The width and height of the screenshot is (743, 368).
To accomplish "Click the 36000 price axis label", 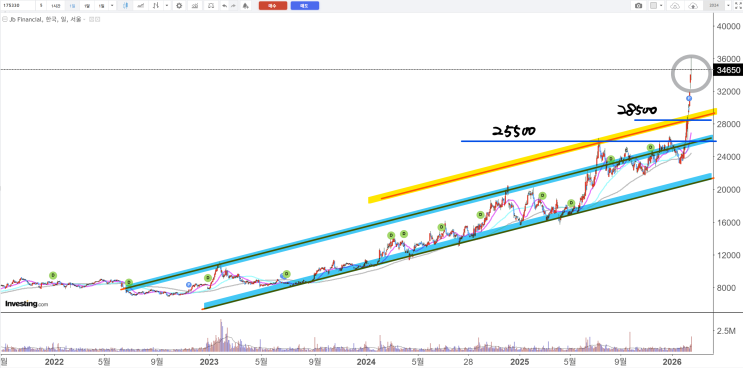I will click(728, 59).
